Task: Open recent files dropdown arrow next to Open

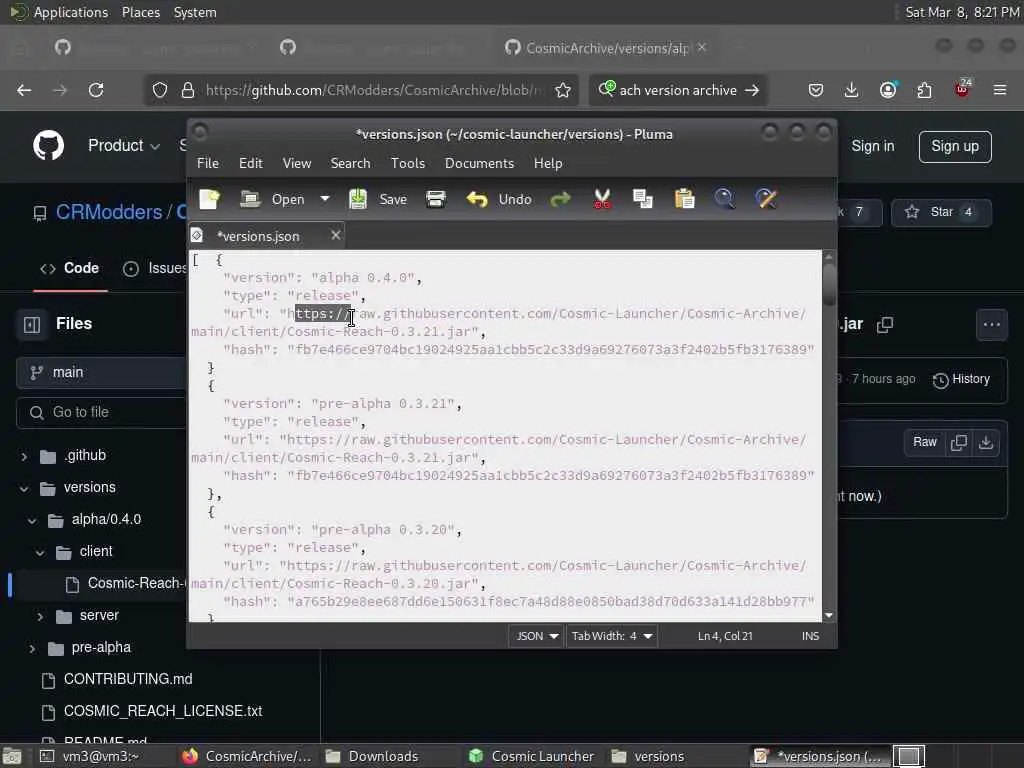Action: [325, 199]
